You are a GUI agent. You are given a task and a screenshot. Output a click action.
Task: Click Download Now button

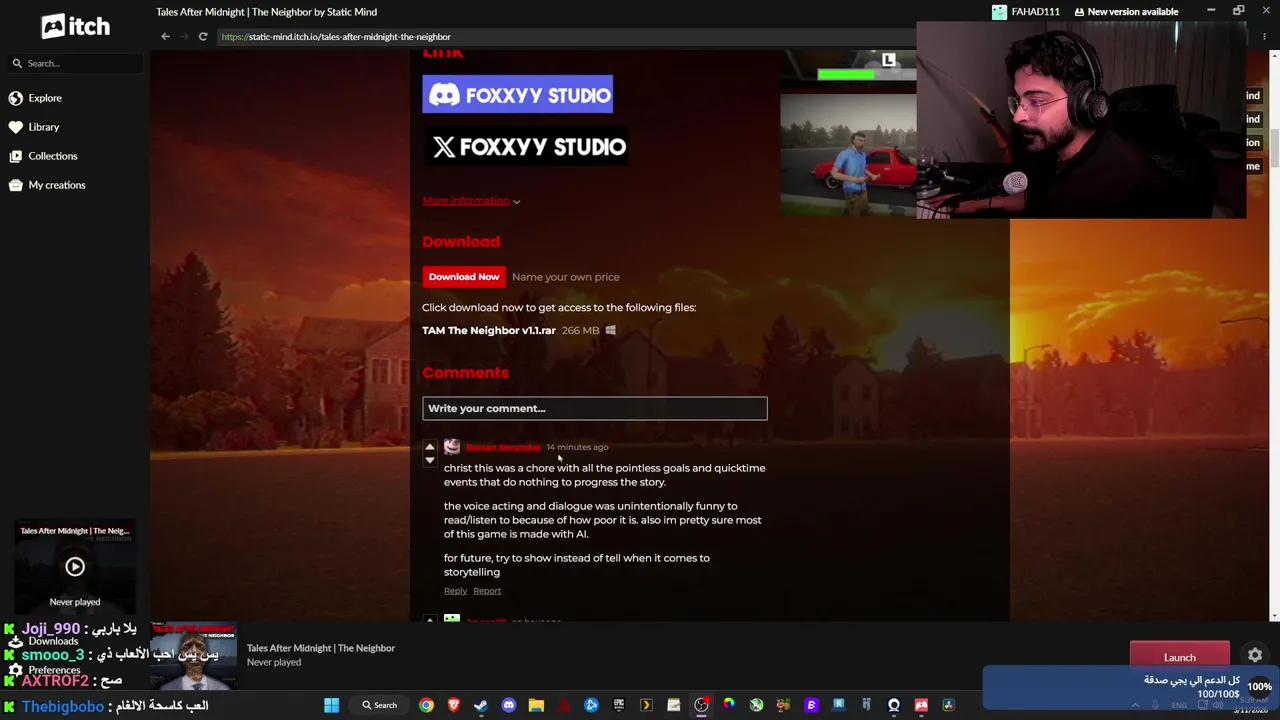pos(463,277)
